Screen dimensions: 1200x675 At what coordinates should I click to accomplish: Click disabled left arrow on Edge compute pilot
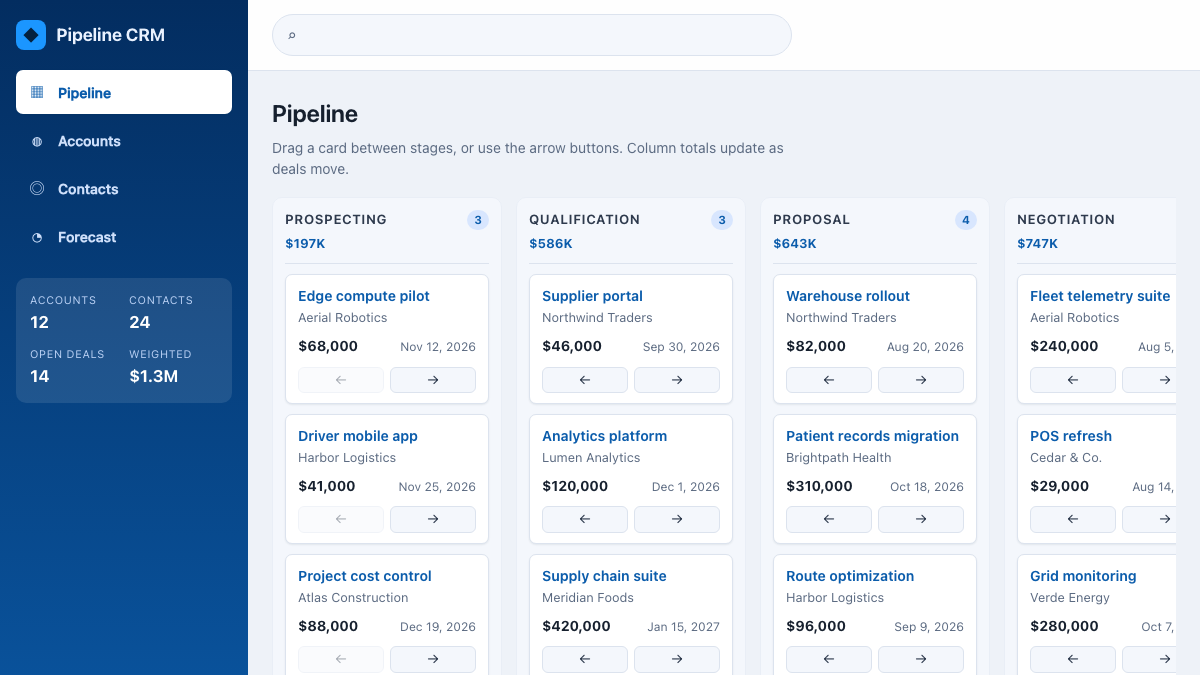pos(341,380)
